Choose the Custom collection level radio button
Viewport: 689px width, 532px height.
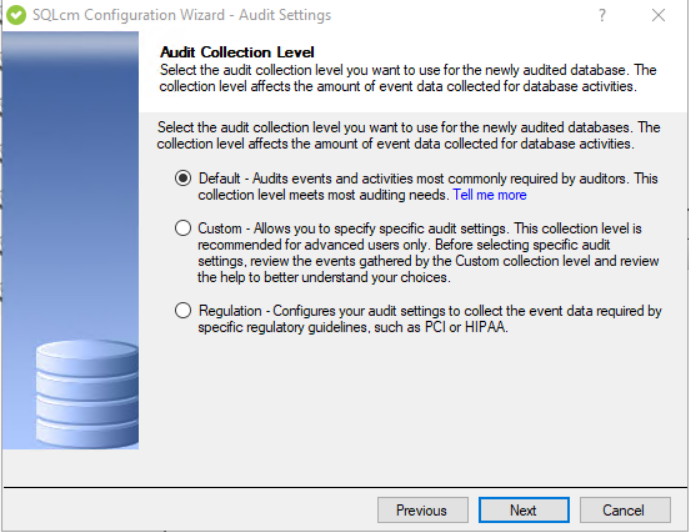[183, 228]
